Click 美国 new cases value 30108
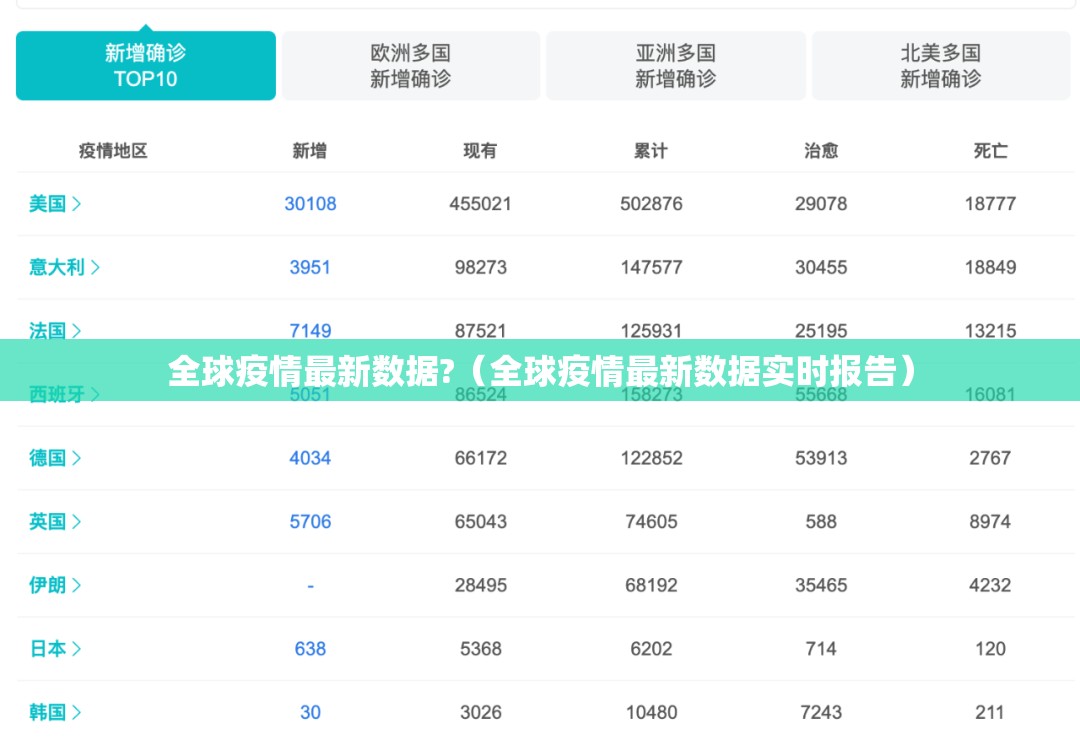 [x=310, y=204]
